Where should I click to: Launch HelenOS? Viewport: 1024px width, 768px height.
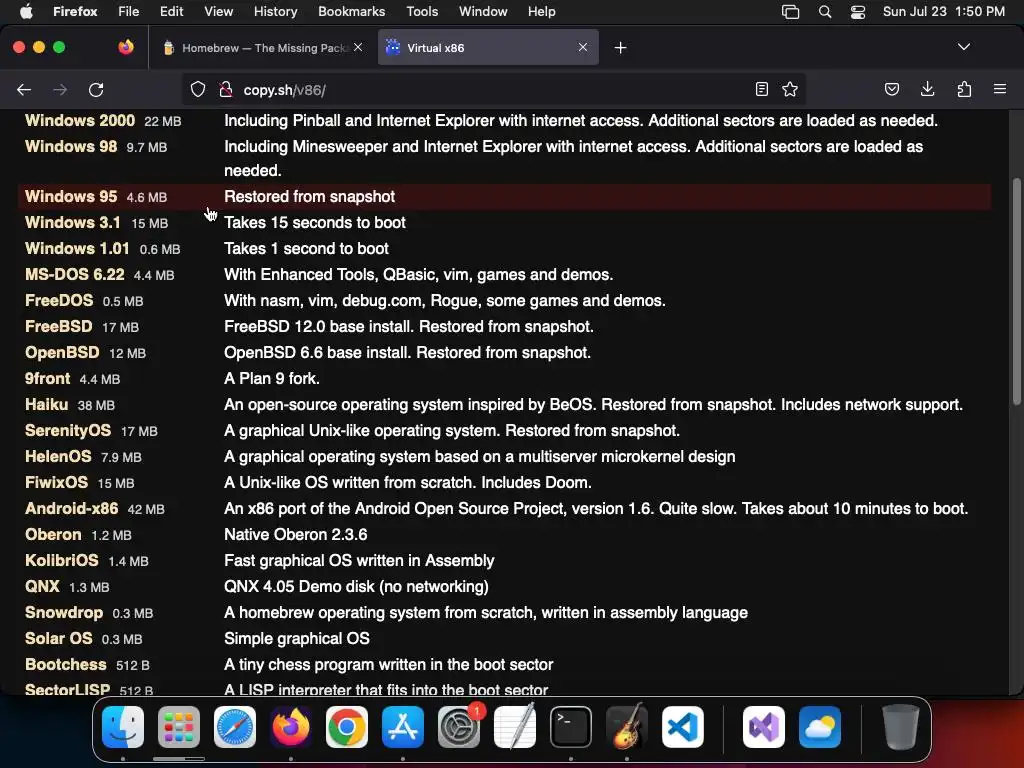pyautogui.click(x=58, y=457)
